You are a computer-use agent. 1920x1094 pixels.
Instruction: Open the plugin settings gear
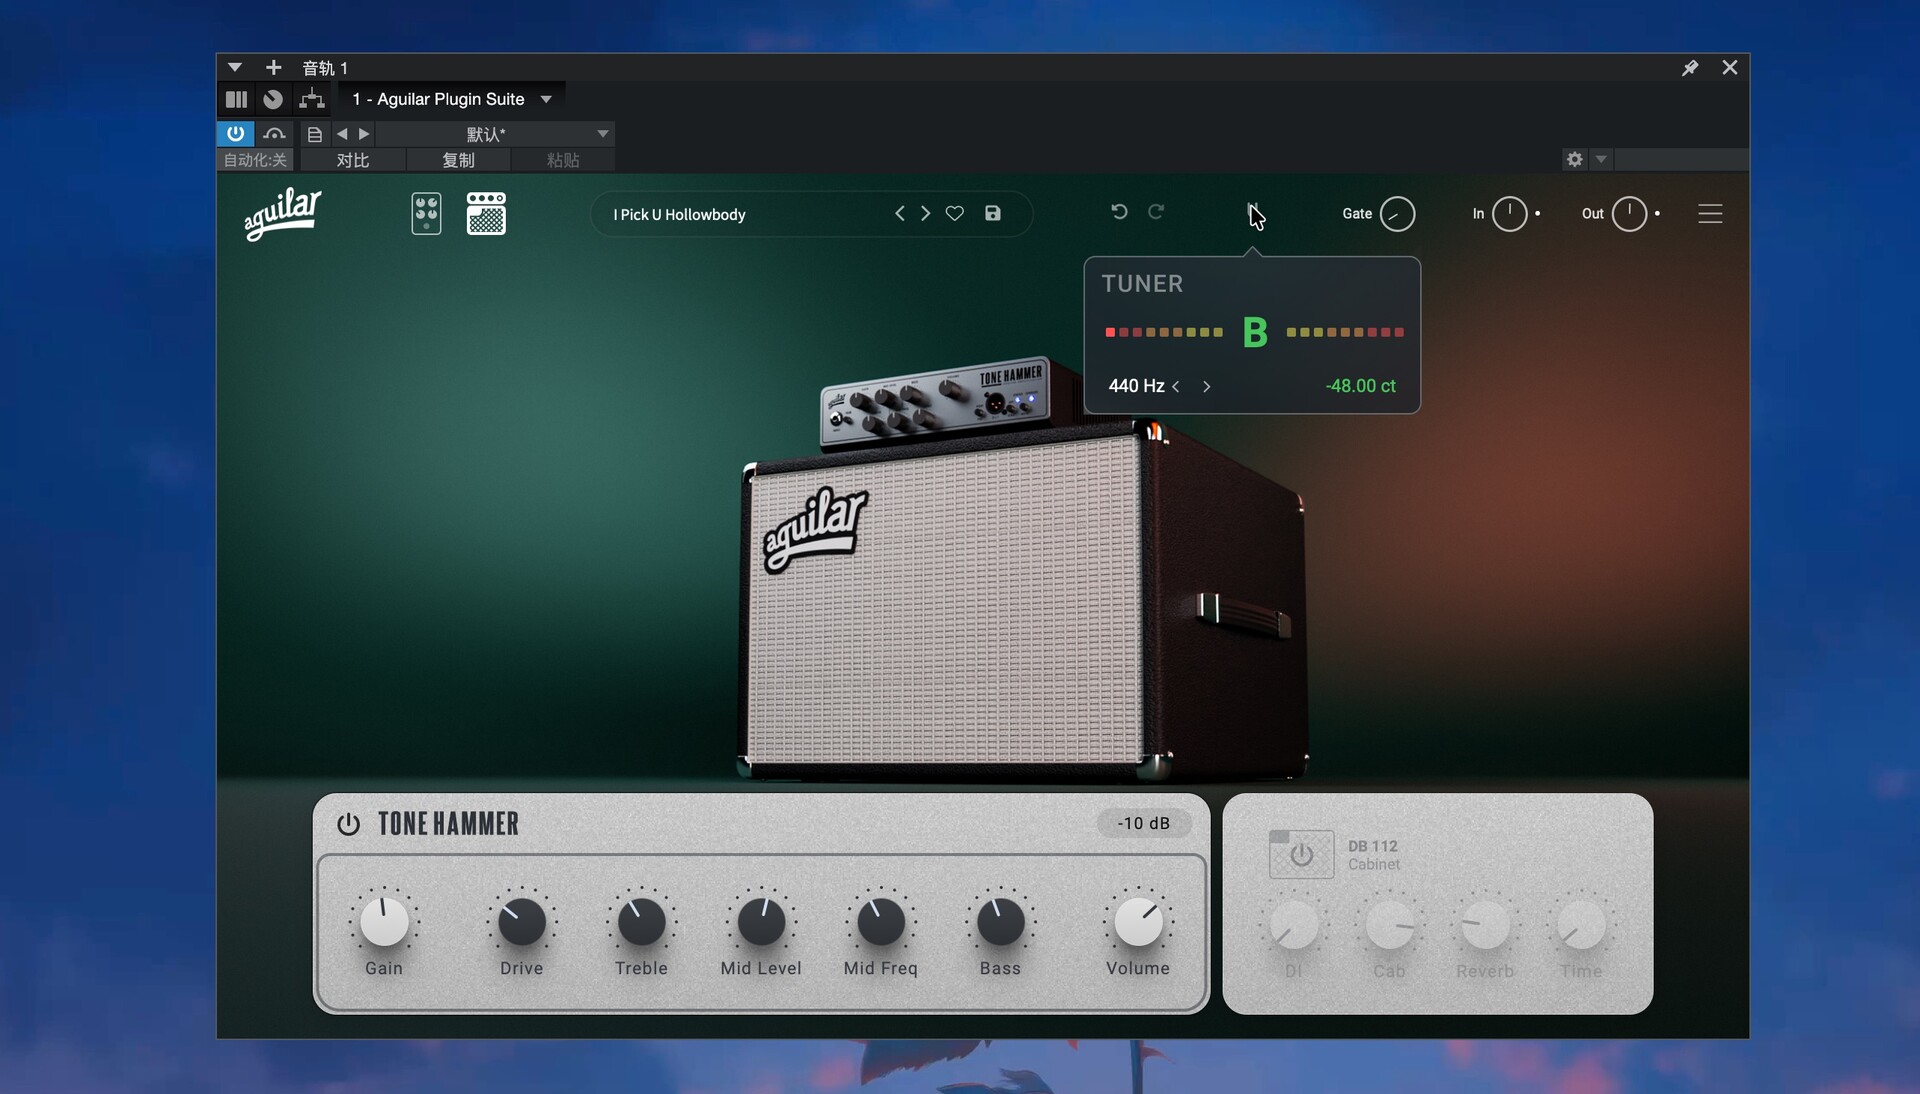(x=1575, y=159)
